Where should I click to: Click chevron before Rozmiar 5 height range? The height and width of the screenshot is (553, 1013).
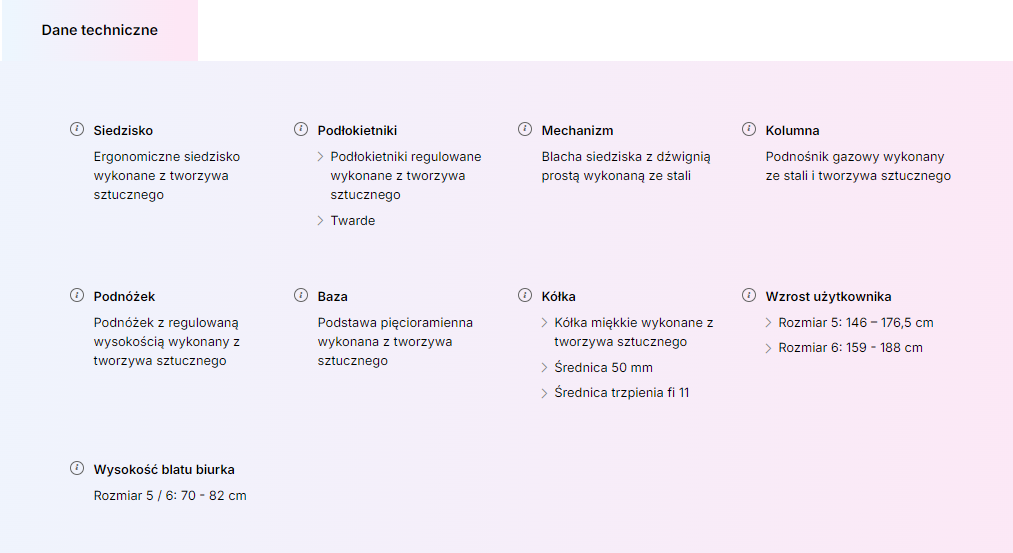point(768,322)
